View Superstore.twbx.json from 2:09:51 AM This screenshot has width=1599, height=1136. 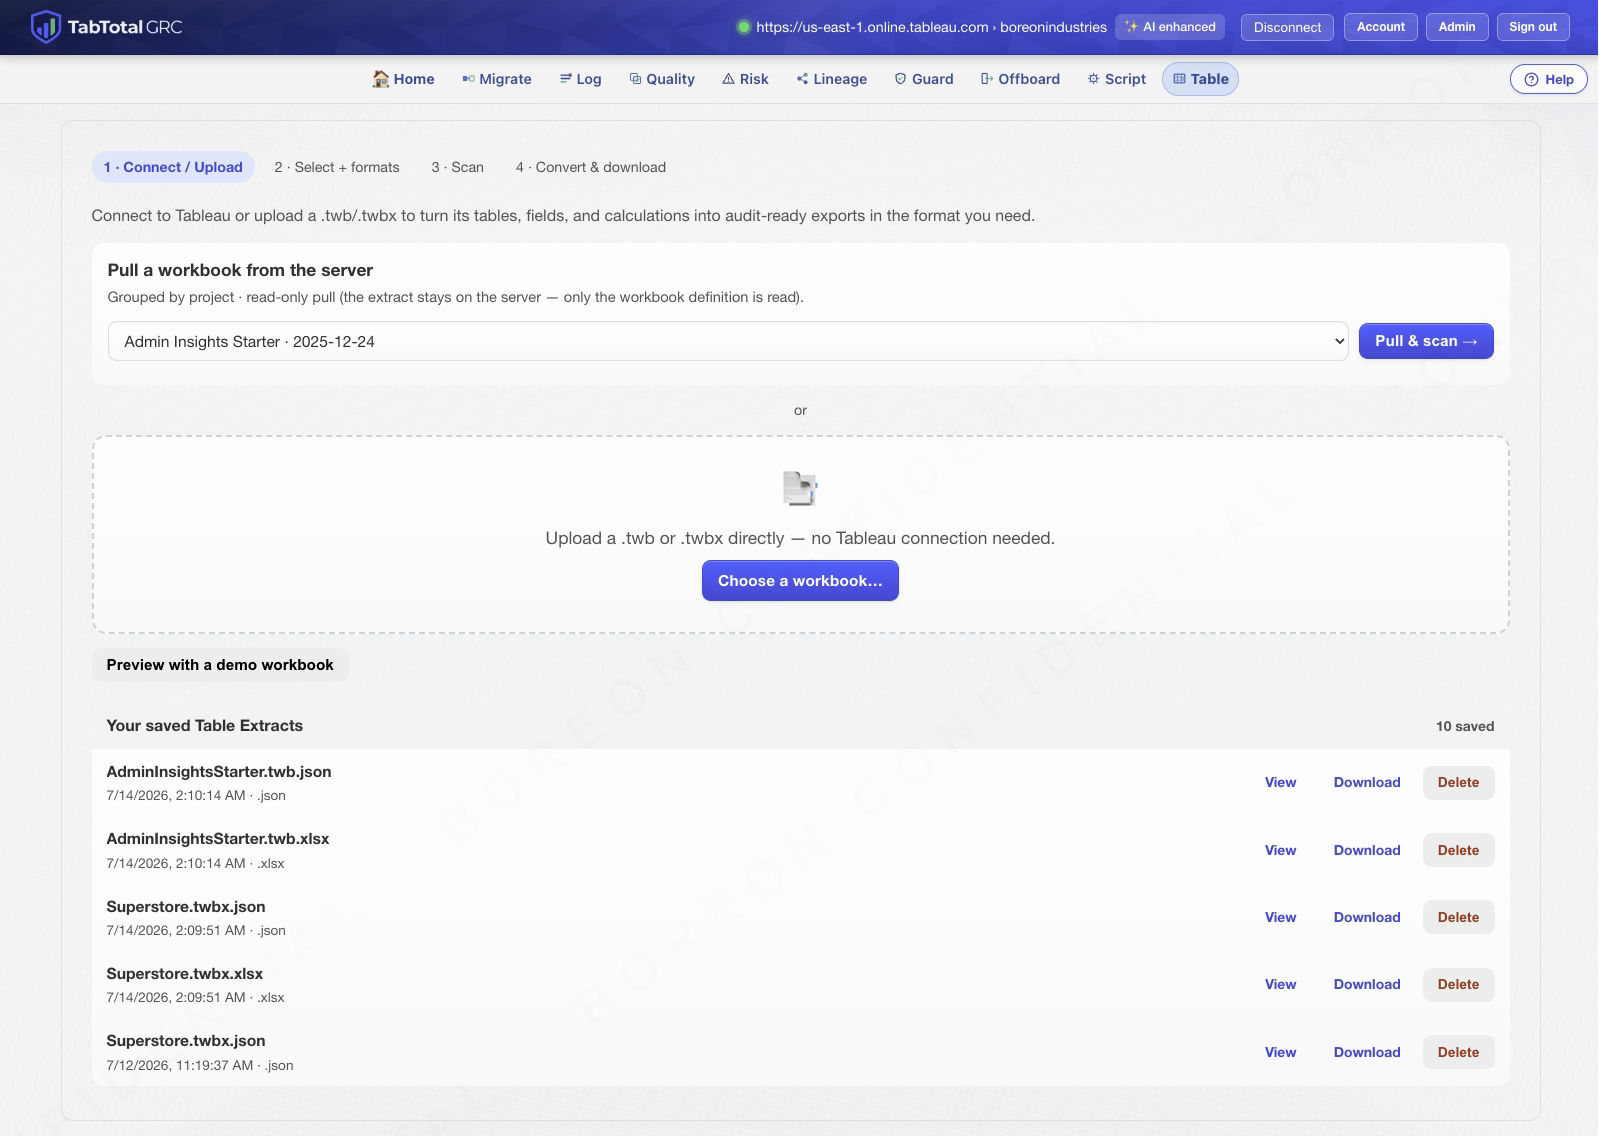point(1280,917)
